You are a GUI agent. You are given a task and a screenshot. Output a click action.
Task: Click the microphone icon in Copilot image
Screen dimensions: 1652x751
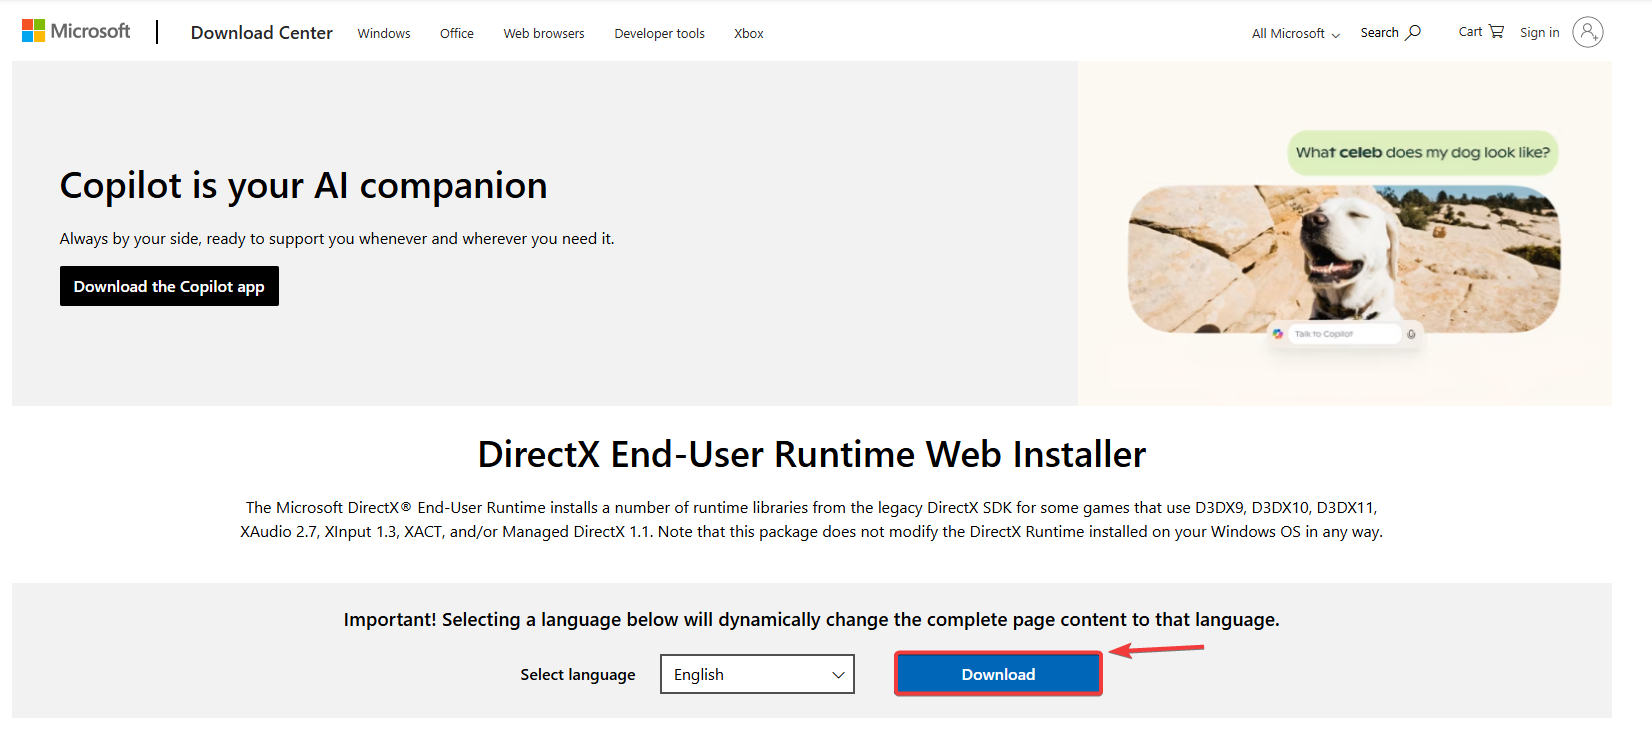(x=1411, y=334)
